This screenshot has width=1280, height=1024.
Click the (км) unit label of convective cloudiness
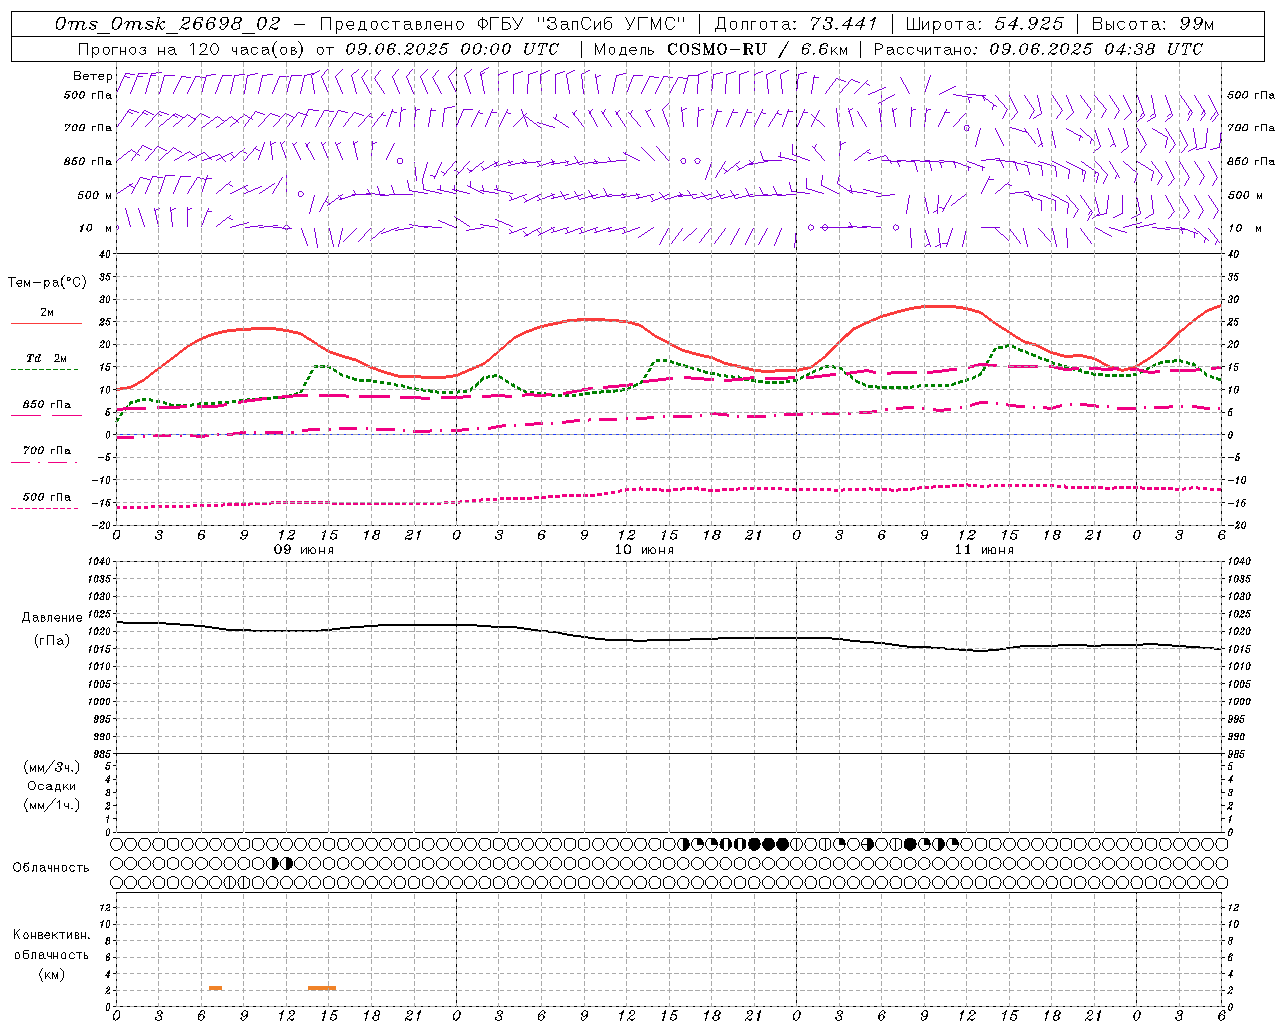[x=51, y=974]
